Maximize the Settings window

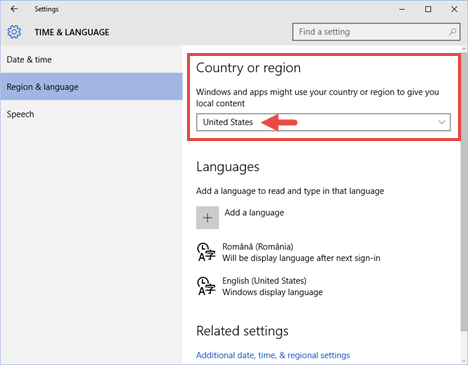(428, 9)
